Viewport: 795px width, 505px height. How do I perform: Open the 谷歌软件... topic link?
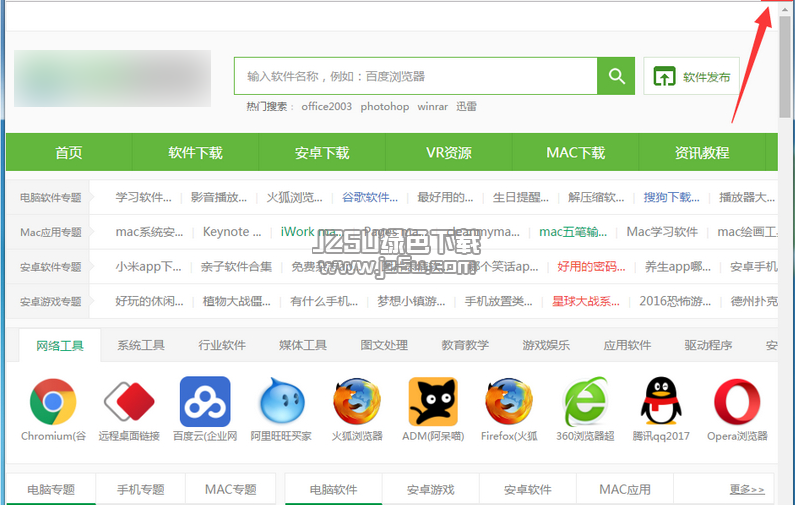pyautogui.click(x=370, y=197)
